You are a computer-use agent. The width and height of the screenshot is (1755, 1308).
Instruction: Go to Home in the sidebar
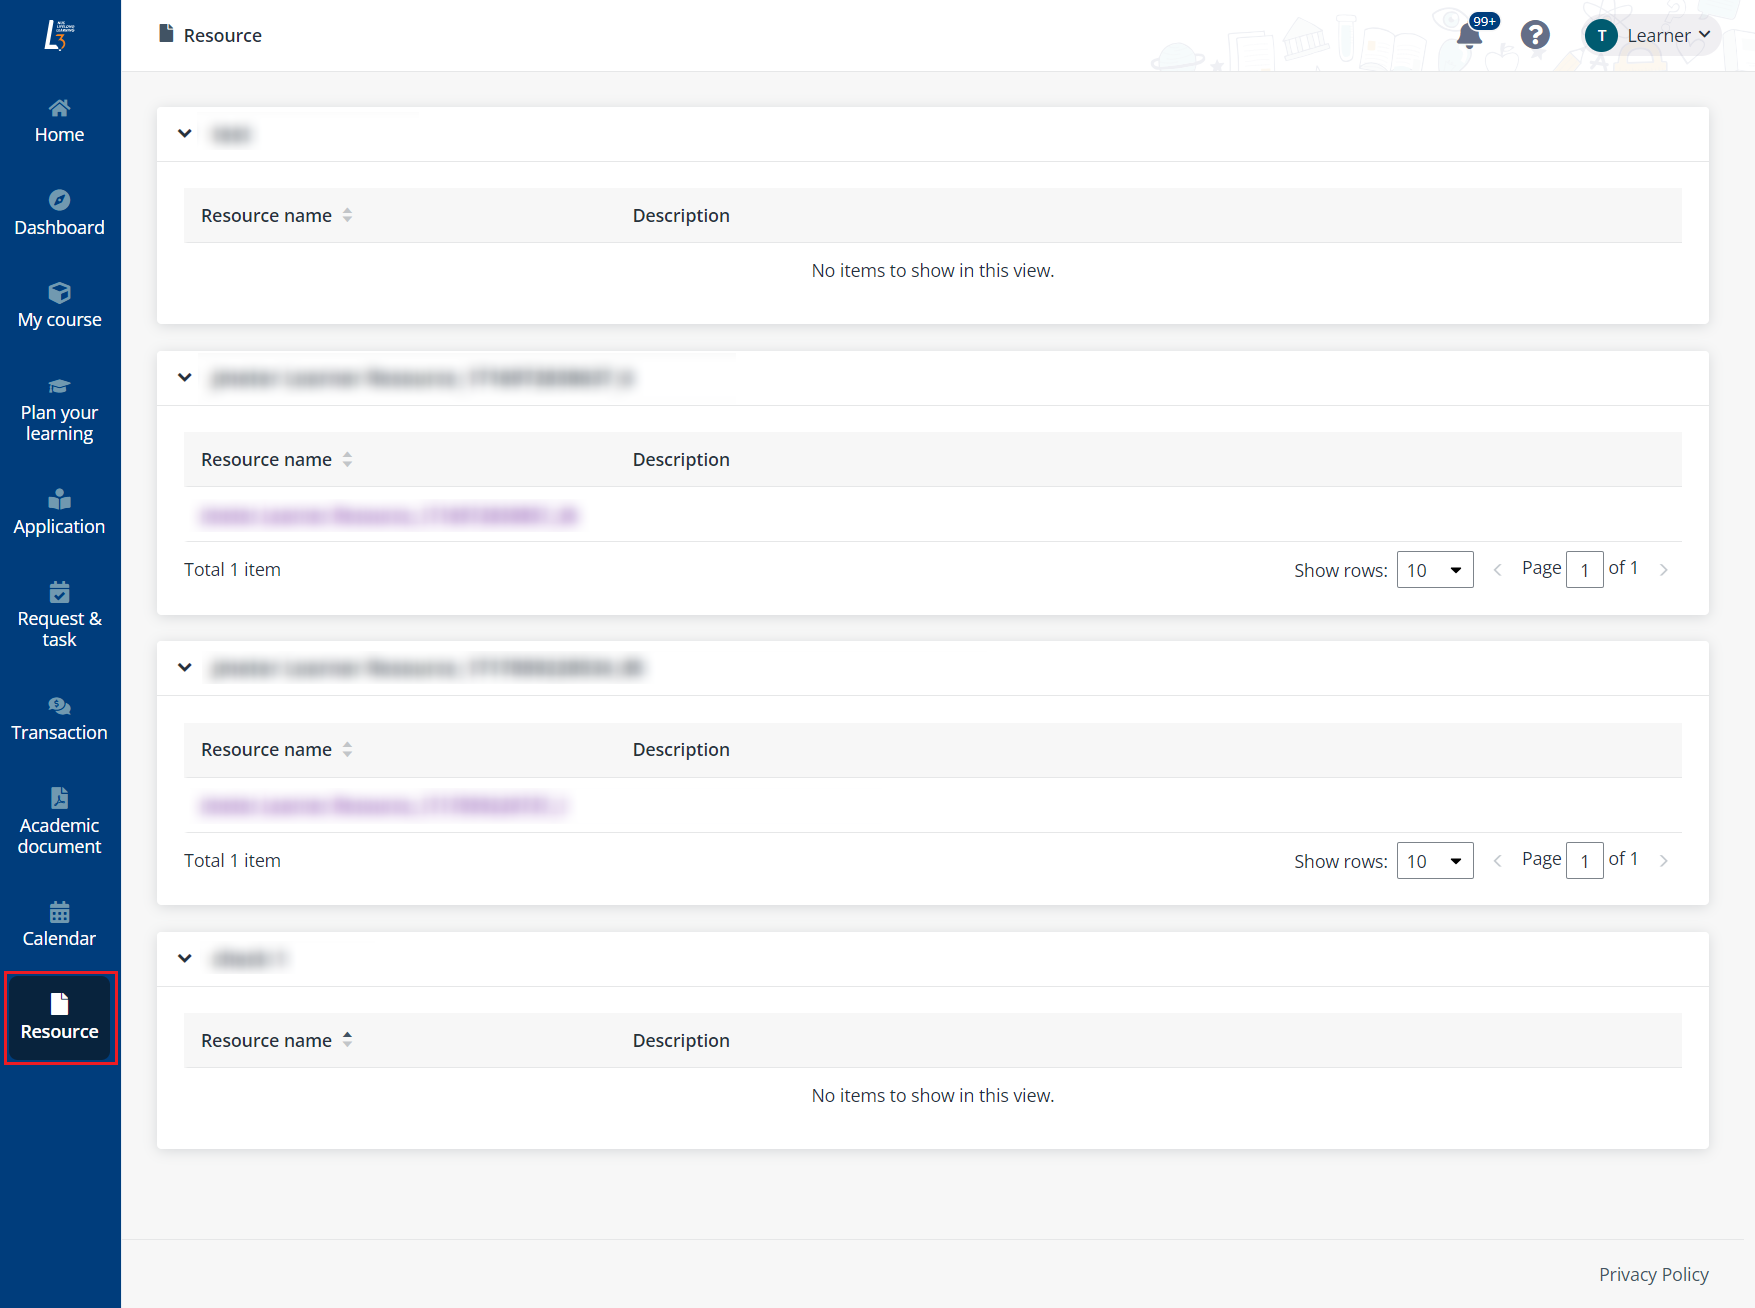(x=59, y=121)
